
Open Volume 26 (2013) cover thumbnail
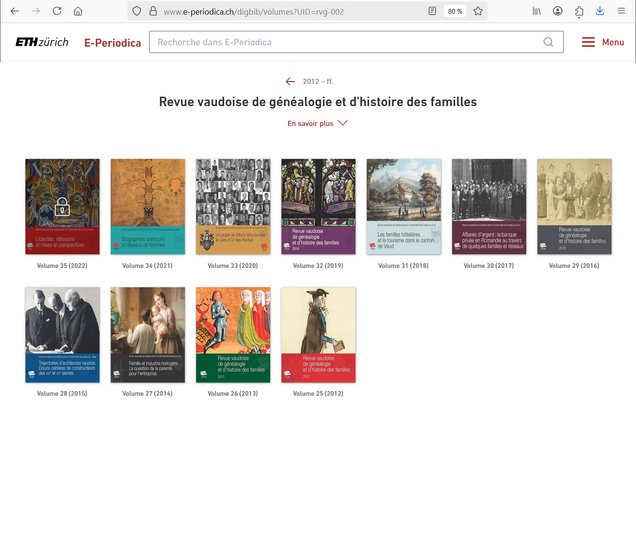coord(233,335)
